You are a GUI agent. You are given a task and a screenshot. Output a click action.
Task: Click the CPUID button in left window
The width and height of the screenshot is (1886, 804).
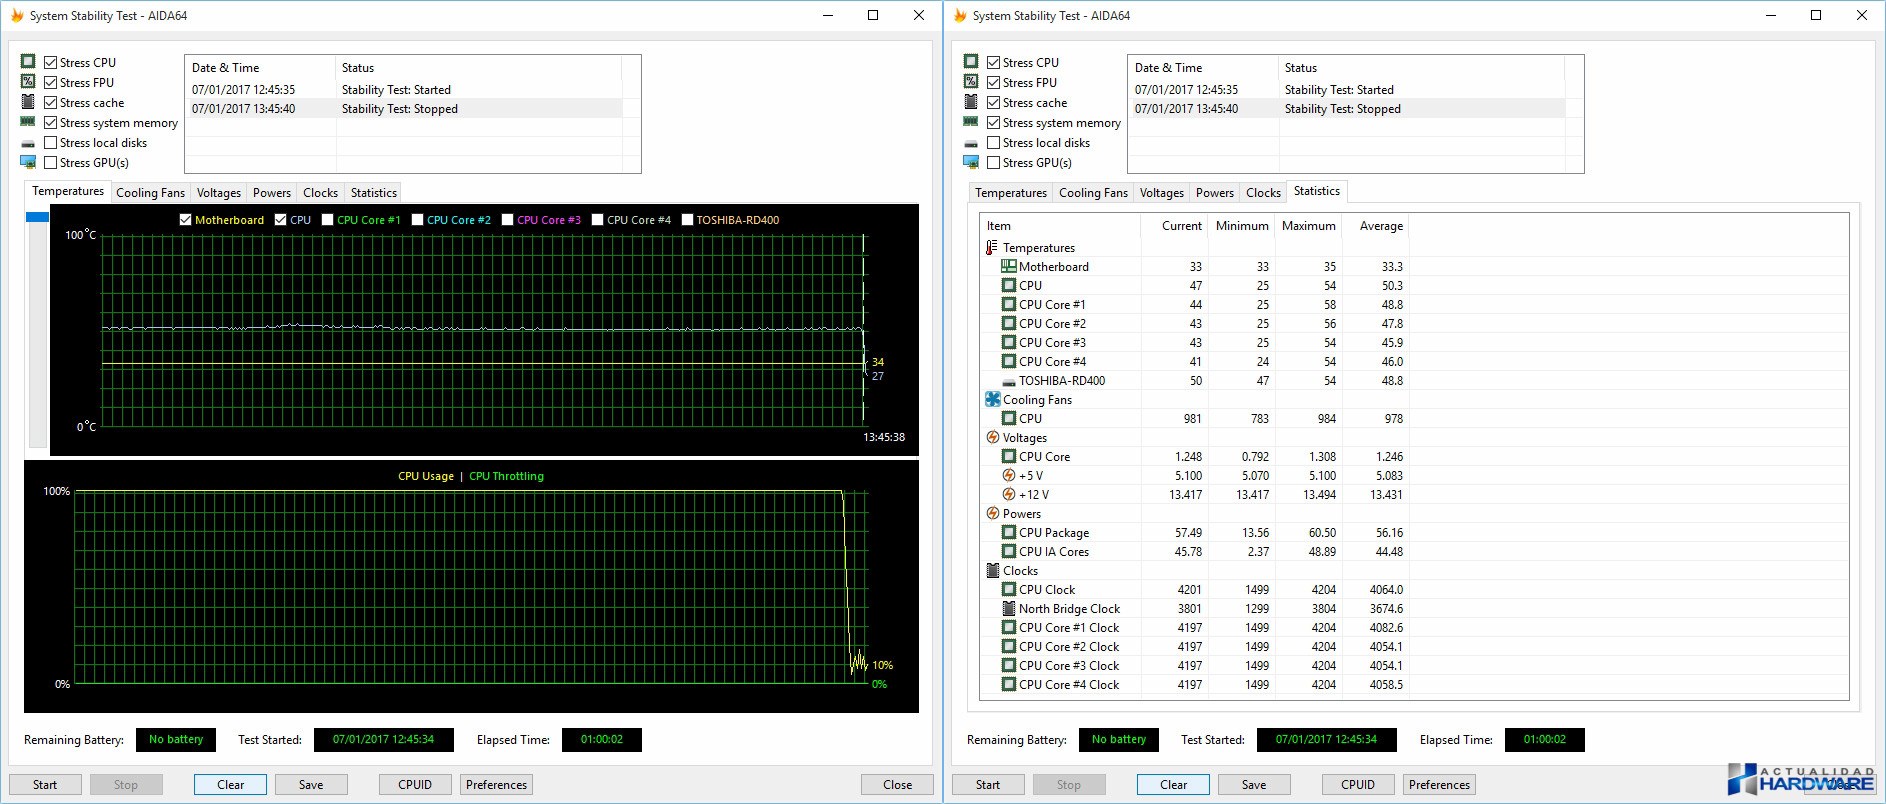[415, 785]
